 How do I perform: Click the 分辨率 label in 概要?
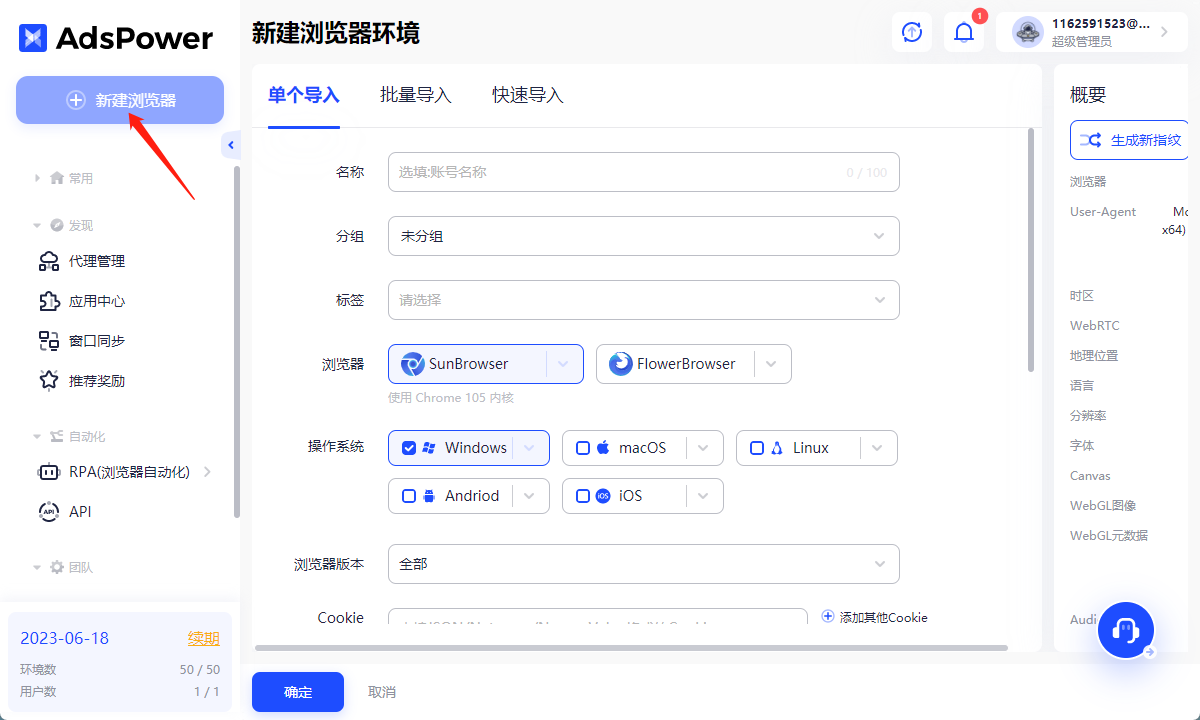1088,416
